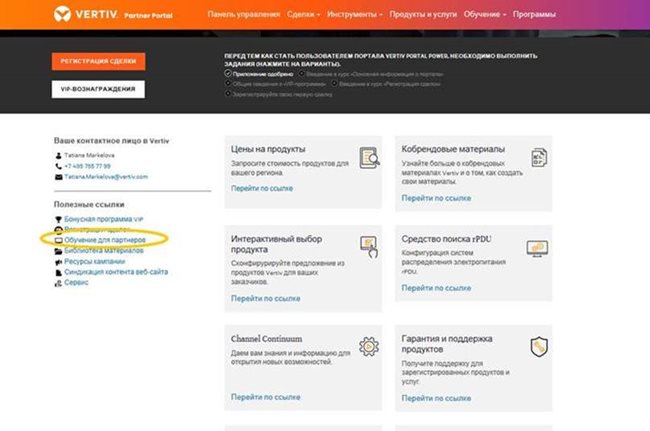Click the document search icon on Цены на продукты card
The height and width of the screenshot is (431, 650).
(x=369, y=158)
